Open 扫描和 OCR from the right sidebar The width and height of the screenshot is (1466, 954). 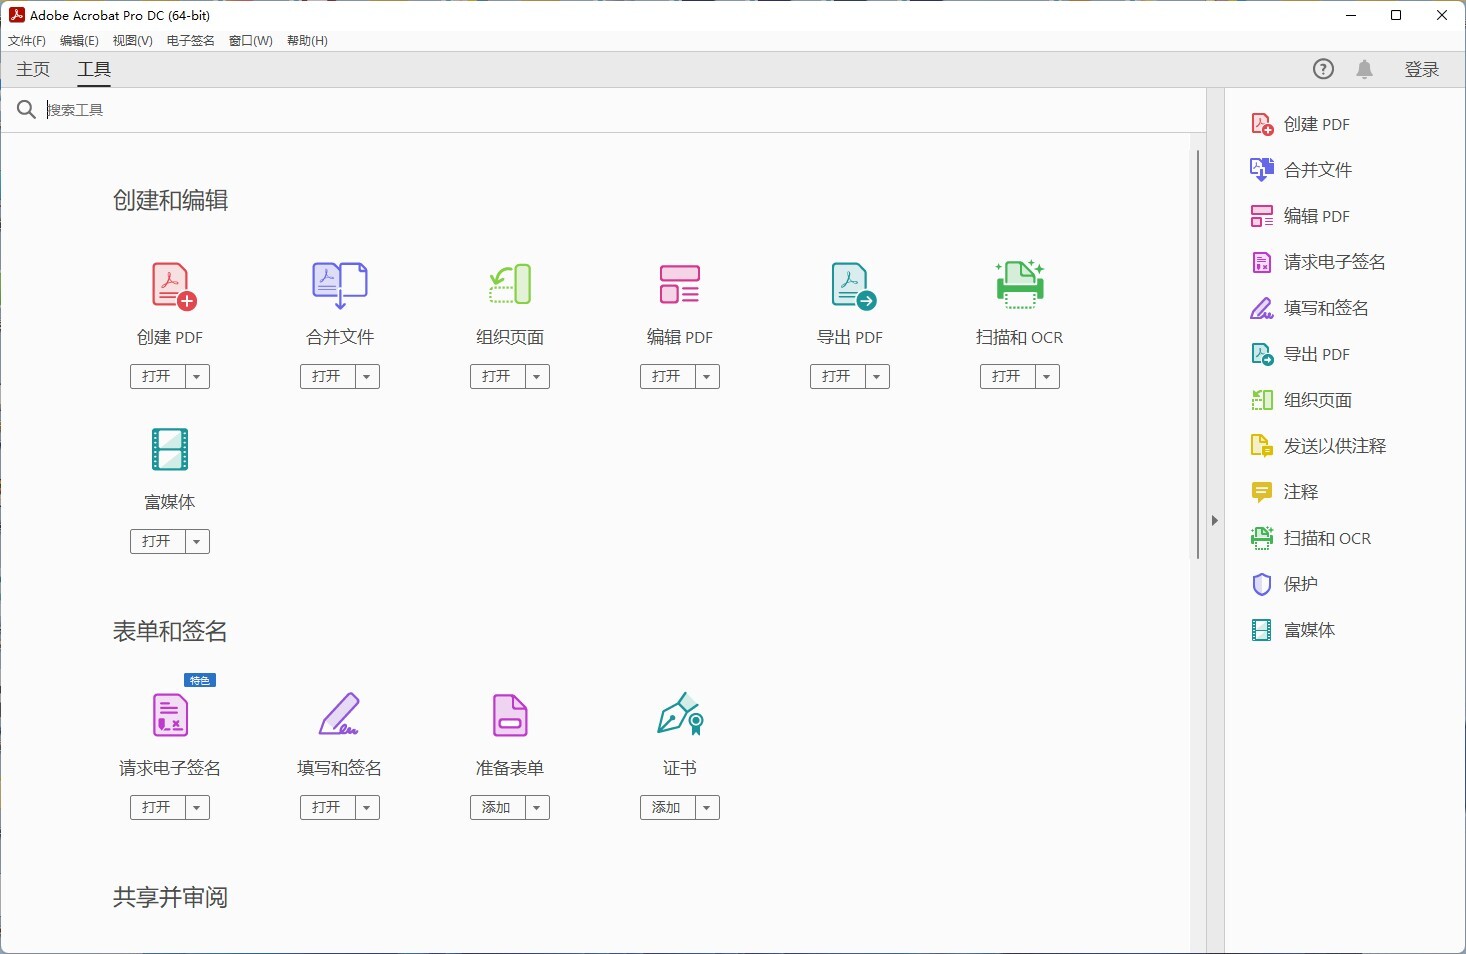pyautogui.click(x=1311, y=538)
